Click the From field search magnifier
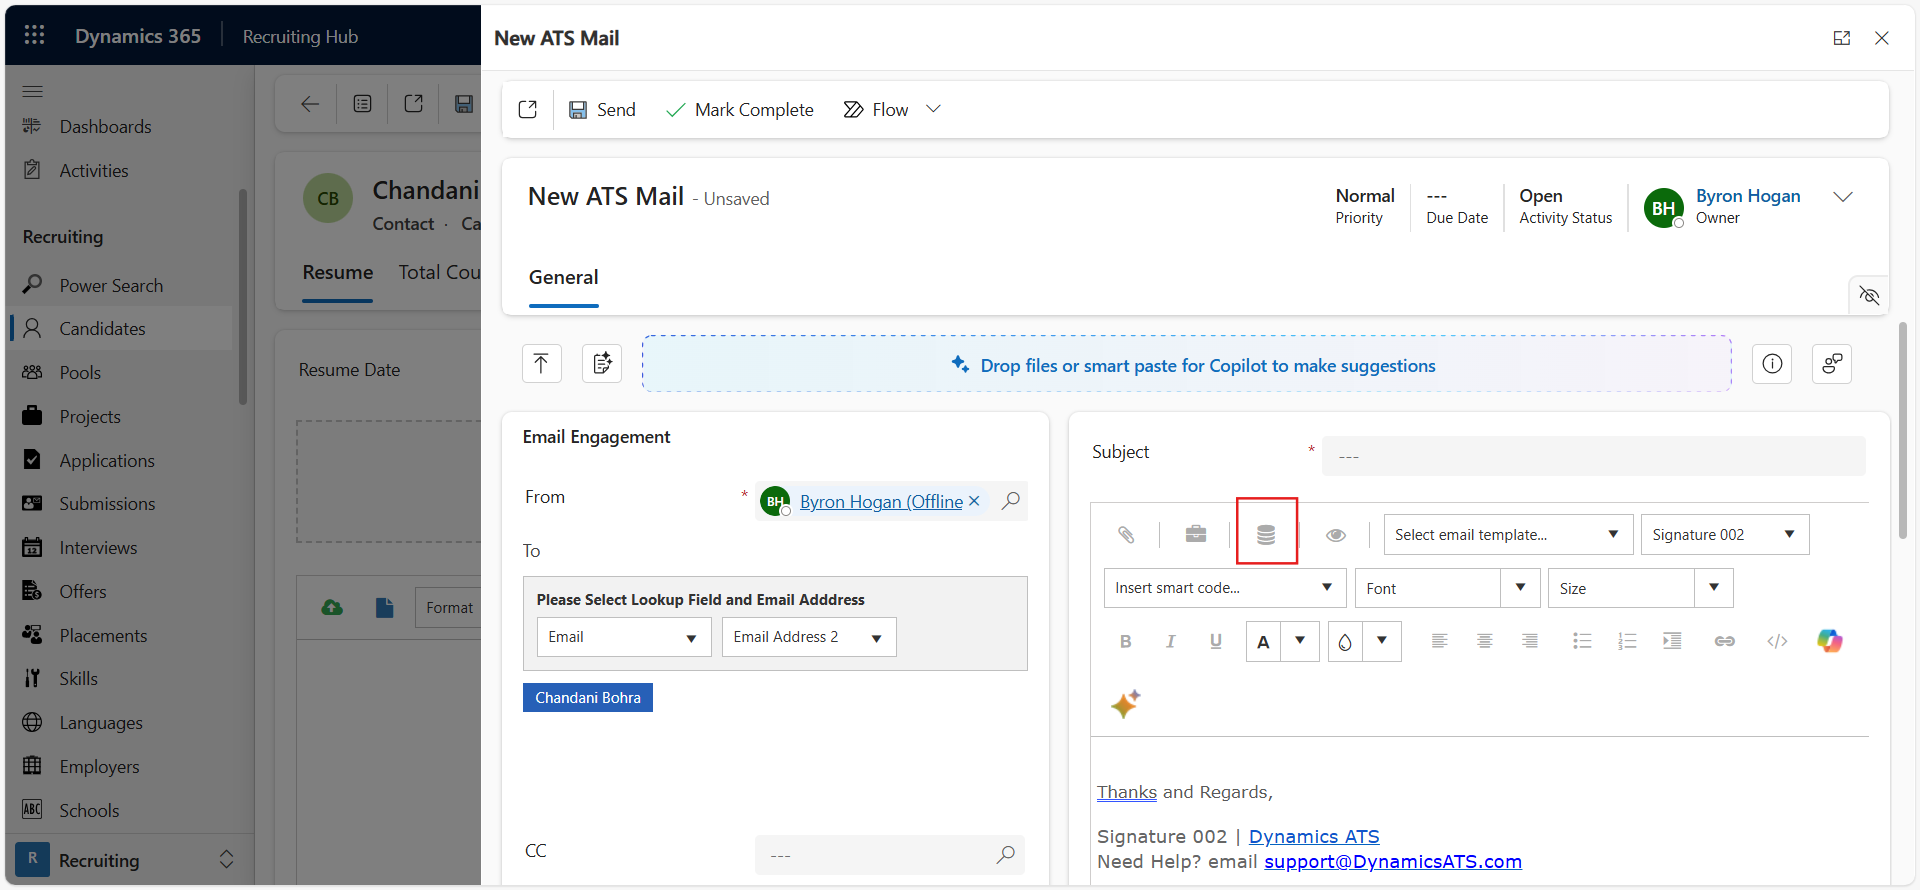The width and height of the screenshot is (1920, 890). coord(1011,500)
